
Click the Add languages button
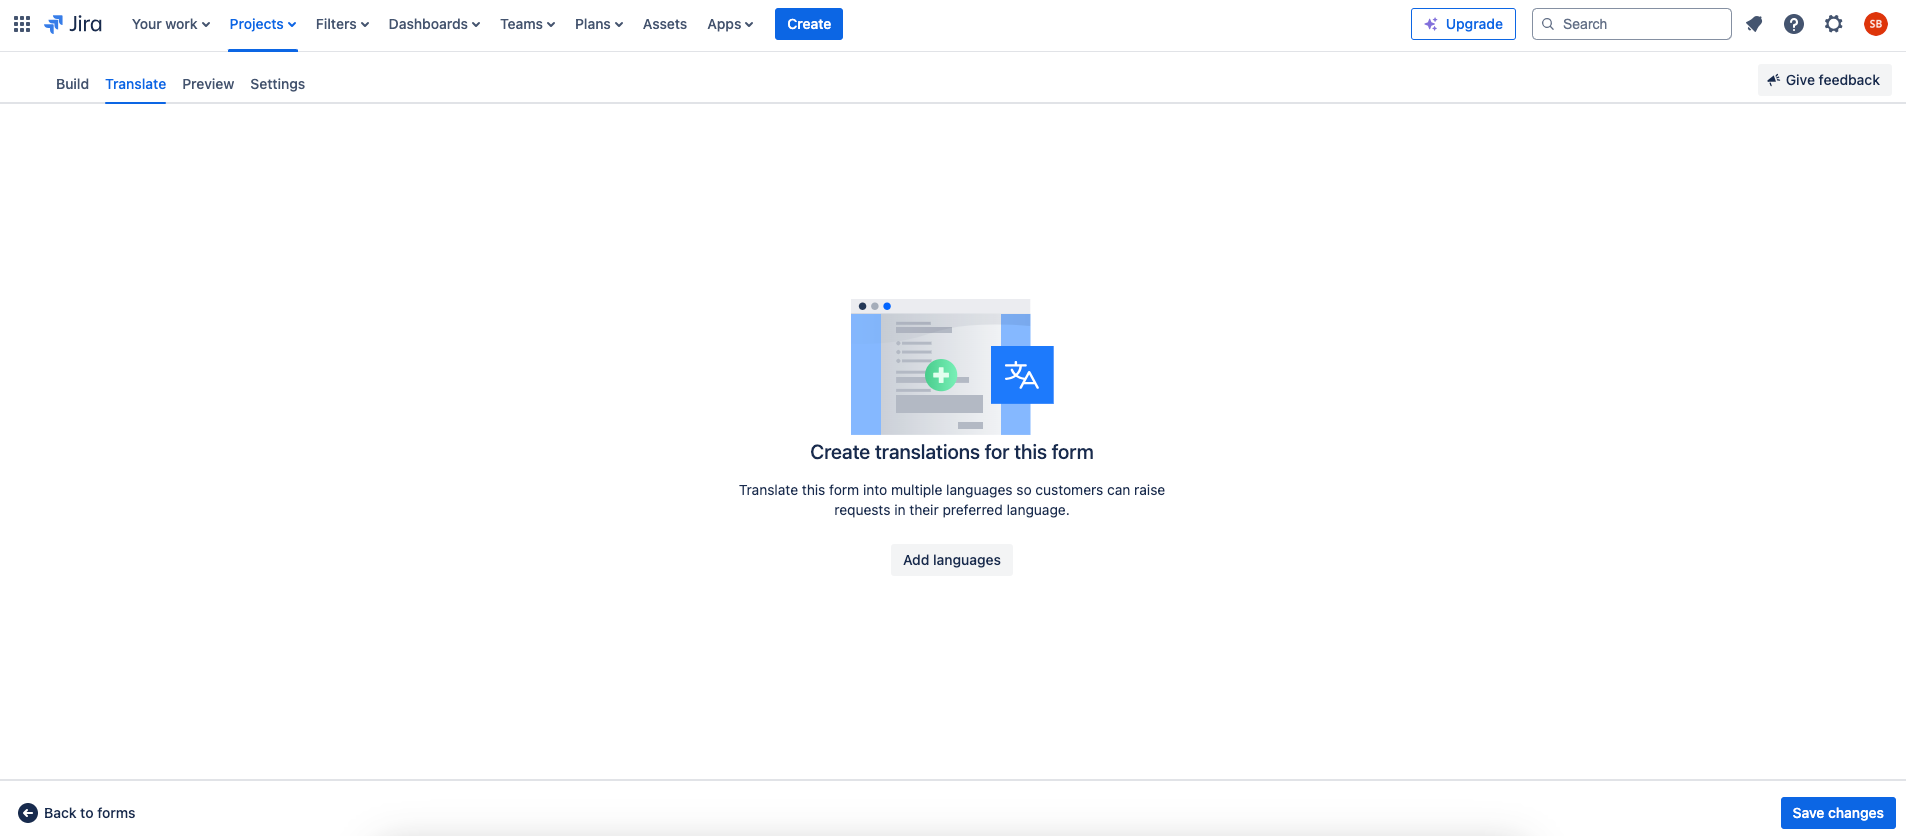(x=951, y=560)
